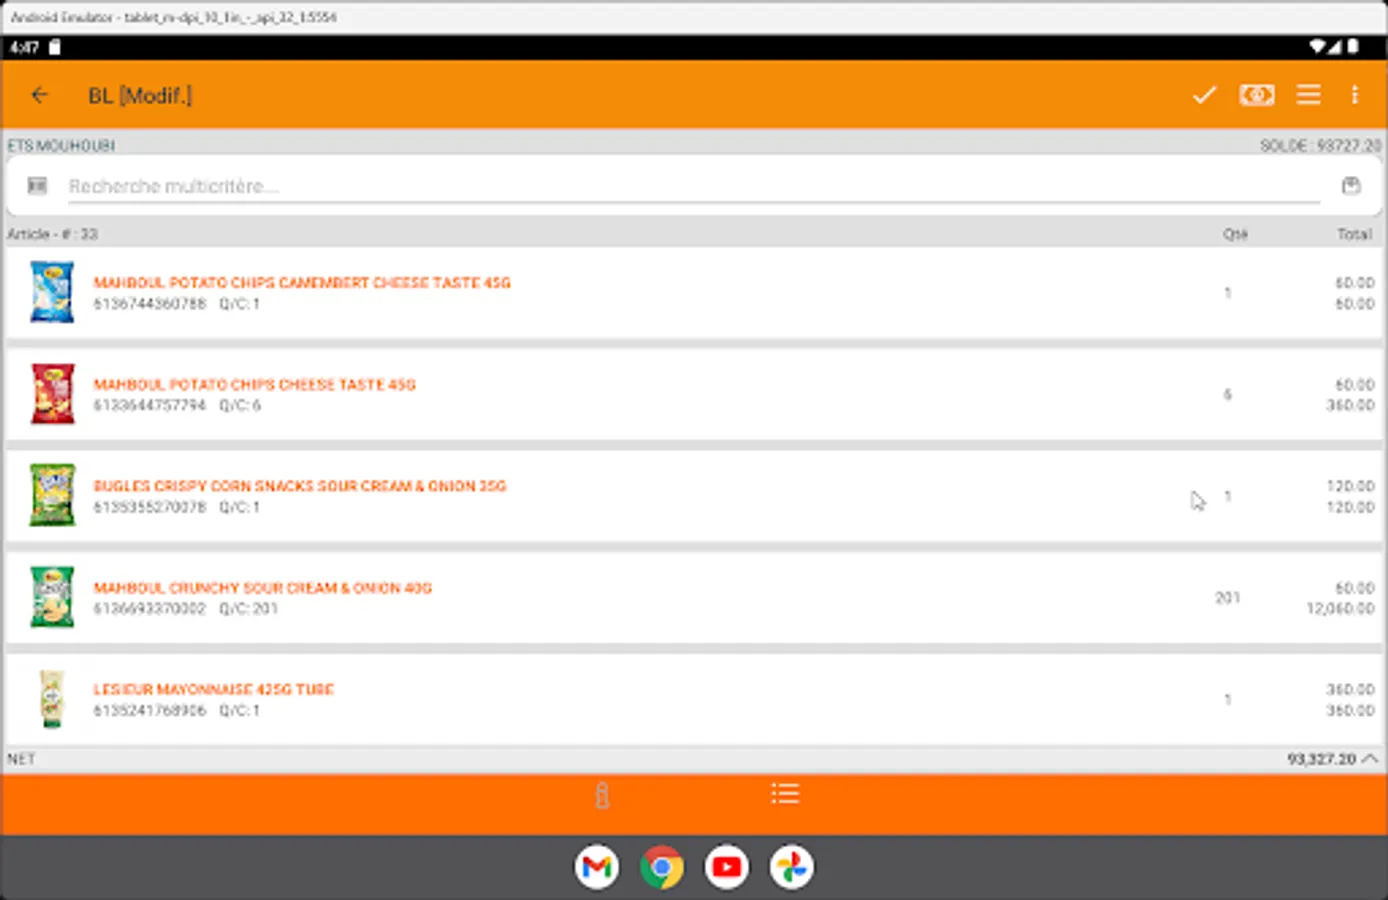Open Chrome from the dock
The height and width of the screenshot is (900, 1388).
662,867
